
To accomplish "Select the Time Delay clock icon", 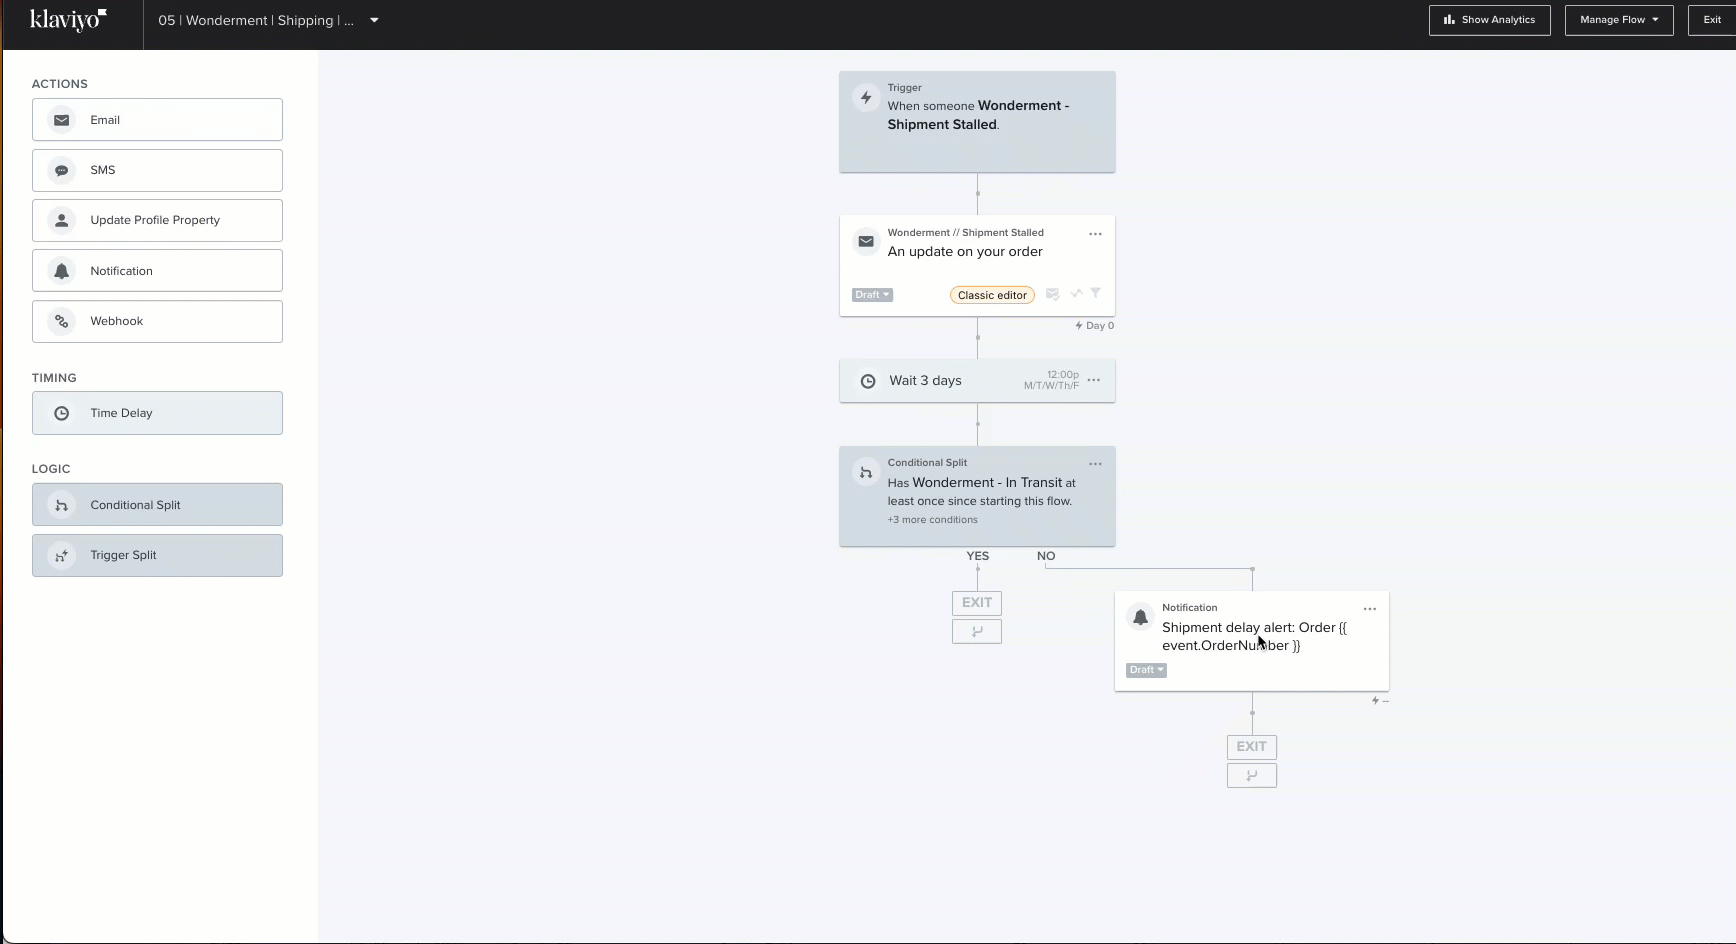I will tap(62, 413).
